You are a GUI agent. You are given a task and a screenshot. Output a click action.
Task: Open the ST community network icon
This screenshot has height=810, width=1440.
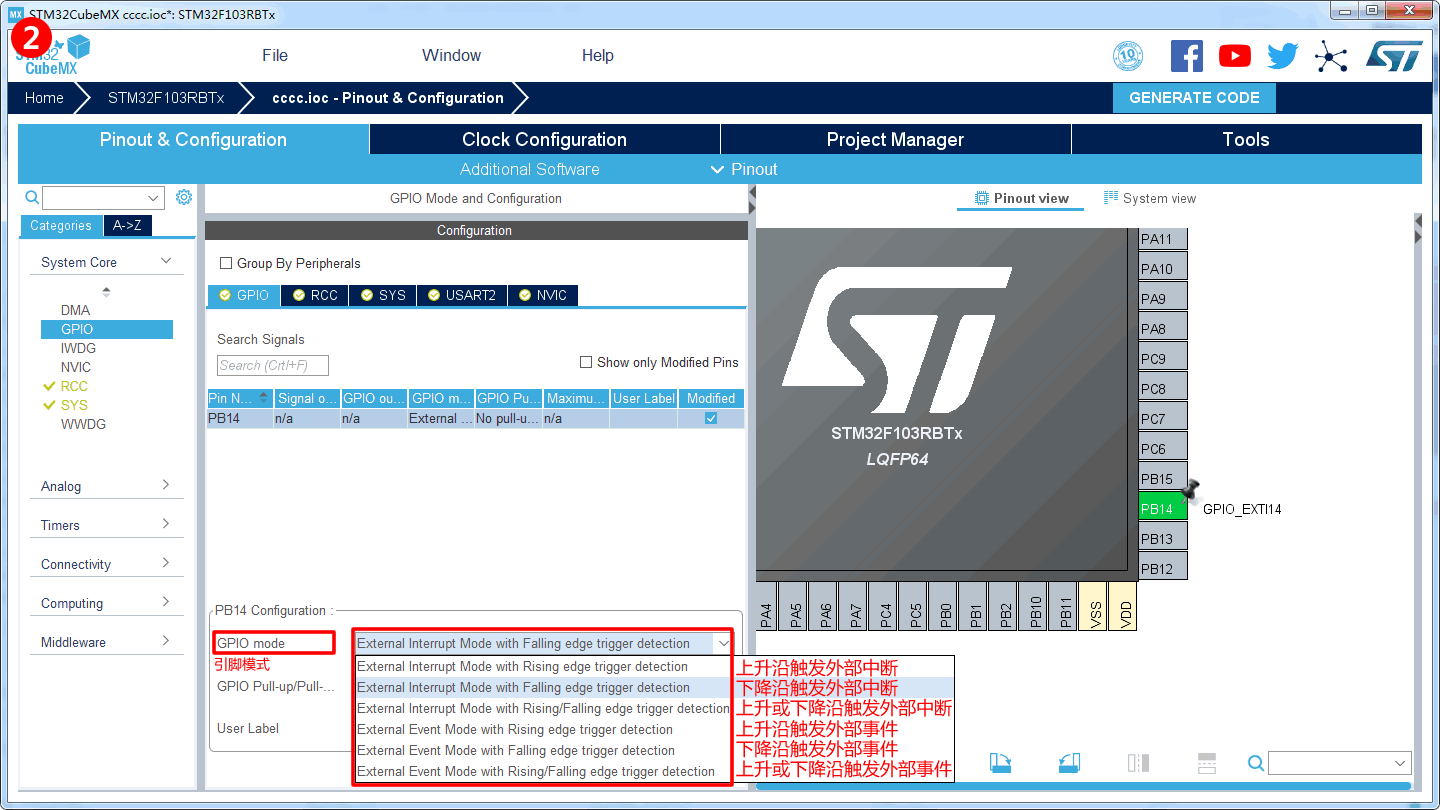1331,56
